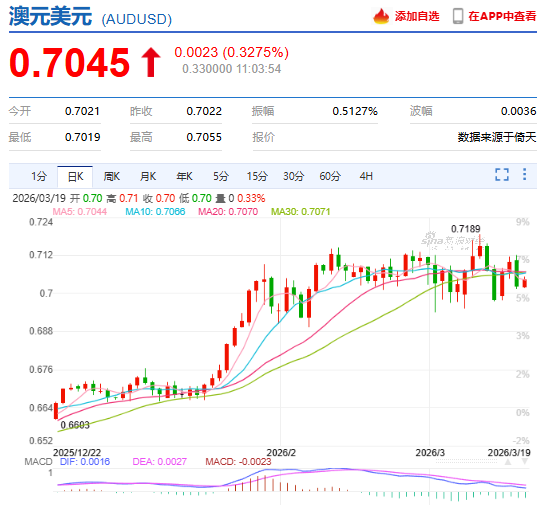
Task: Select the 4H chart tab
Action: coord(366,176)
